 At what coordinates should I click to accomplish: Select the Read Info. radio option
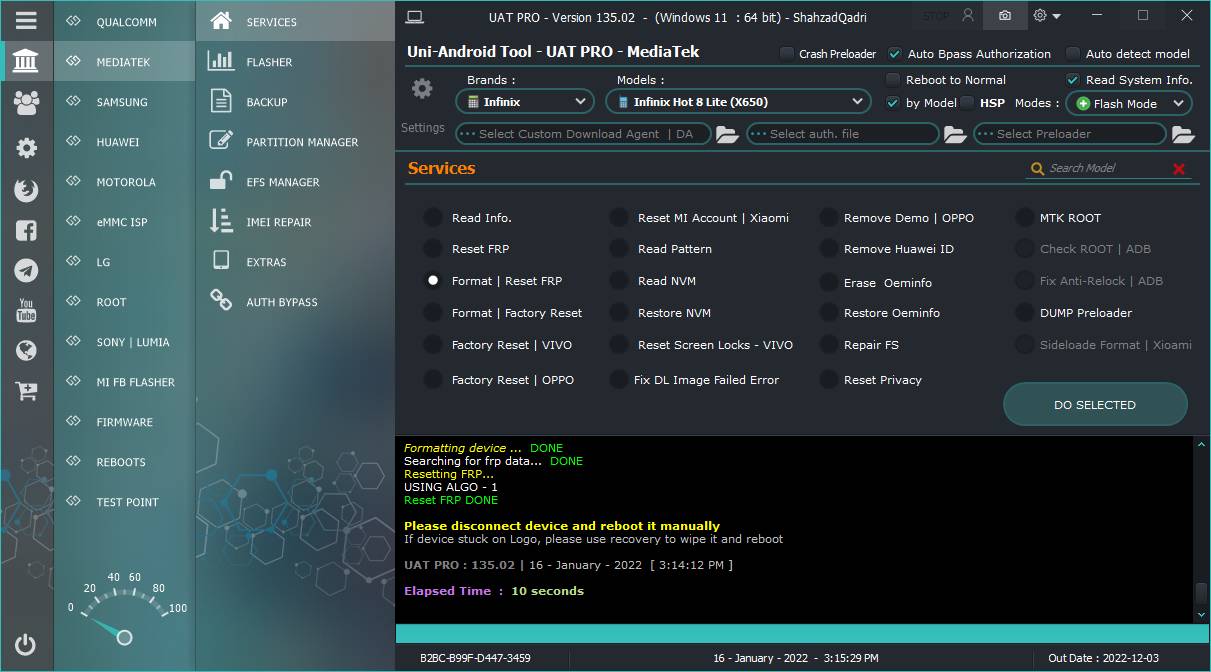click(x=433, y=218)
